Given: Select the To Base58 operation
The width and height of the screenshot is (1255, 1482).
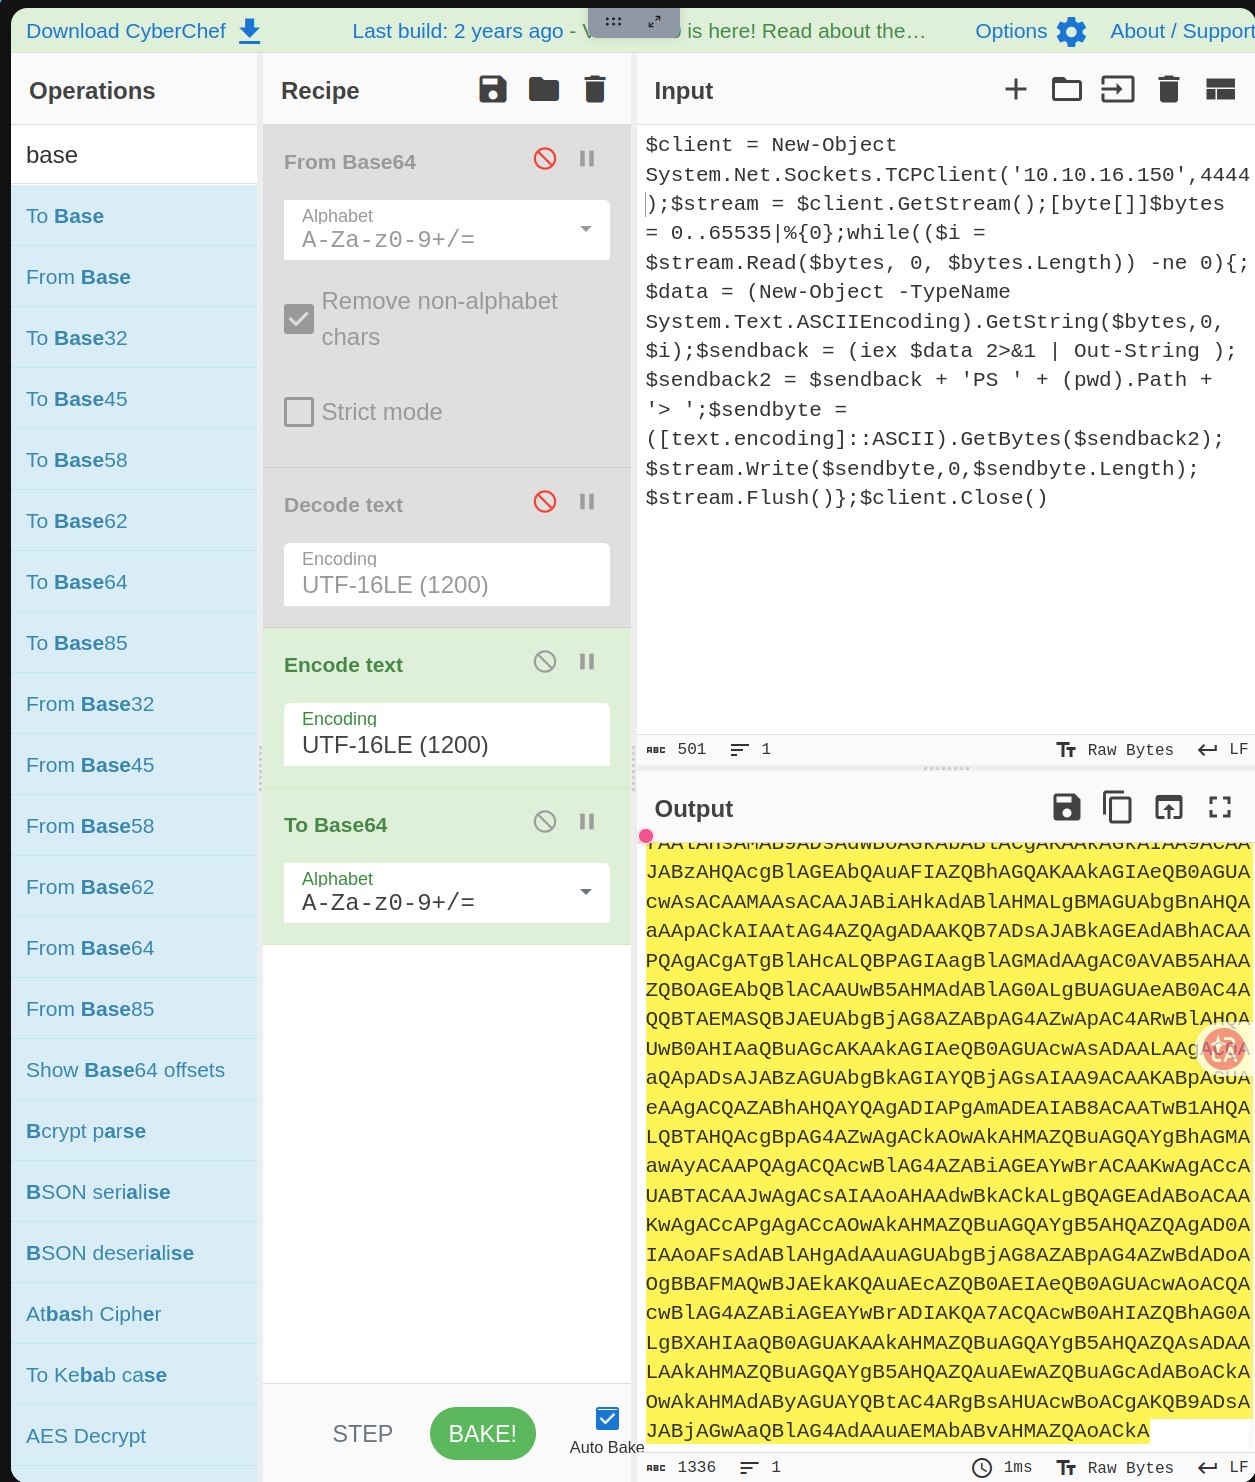Looking at the screenshot, I should pos(134,460).
